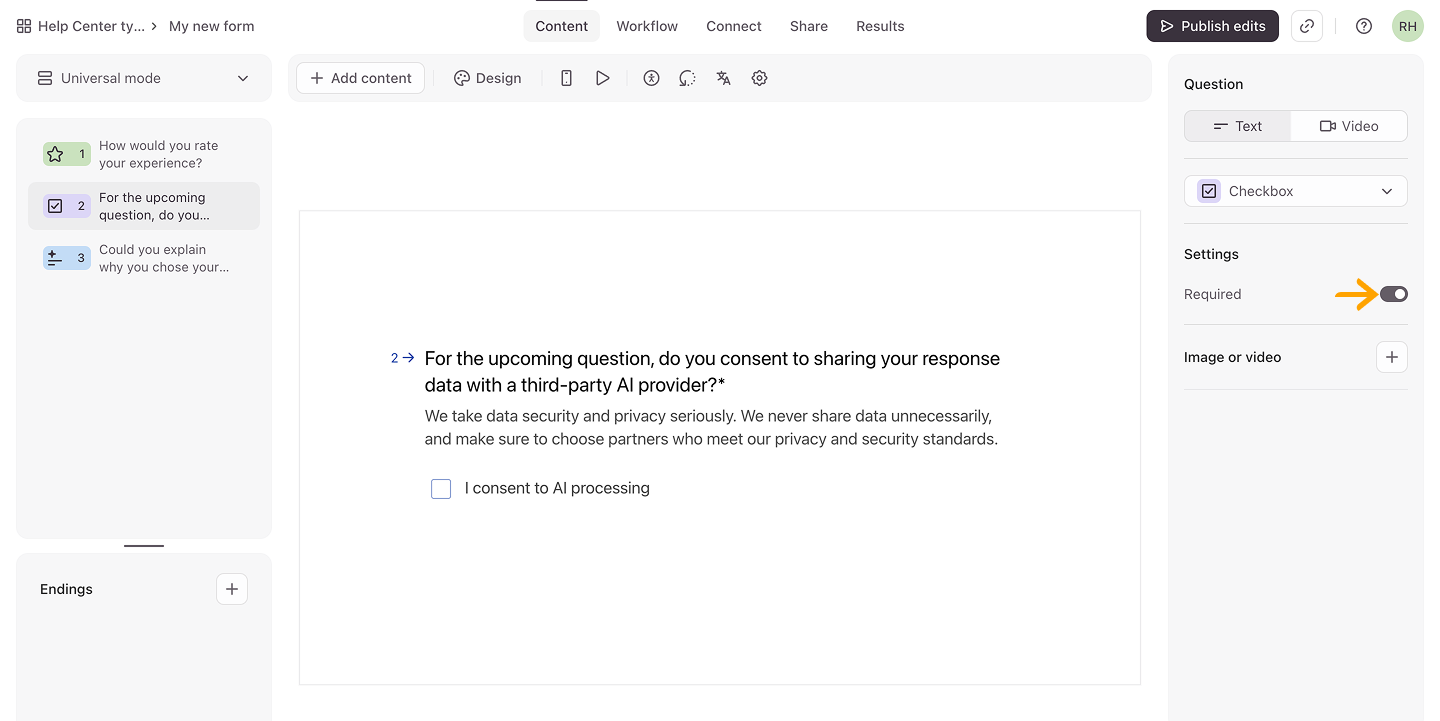The image size is (1440, 721).
Task: Open the Design panel button
Action: (487, 78)
